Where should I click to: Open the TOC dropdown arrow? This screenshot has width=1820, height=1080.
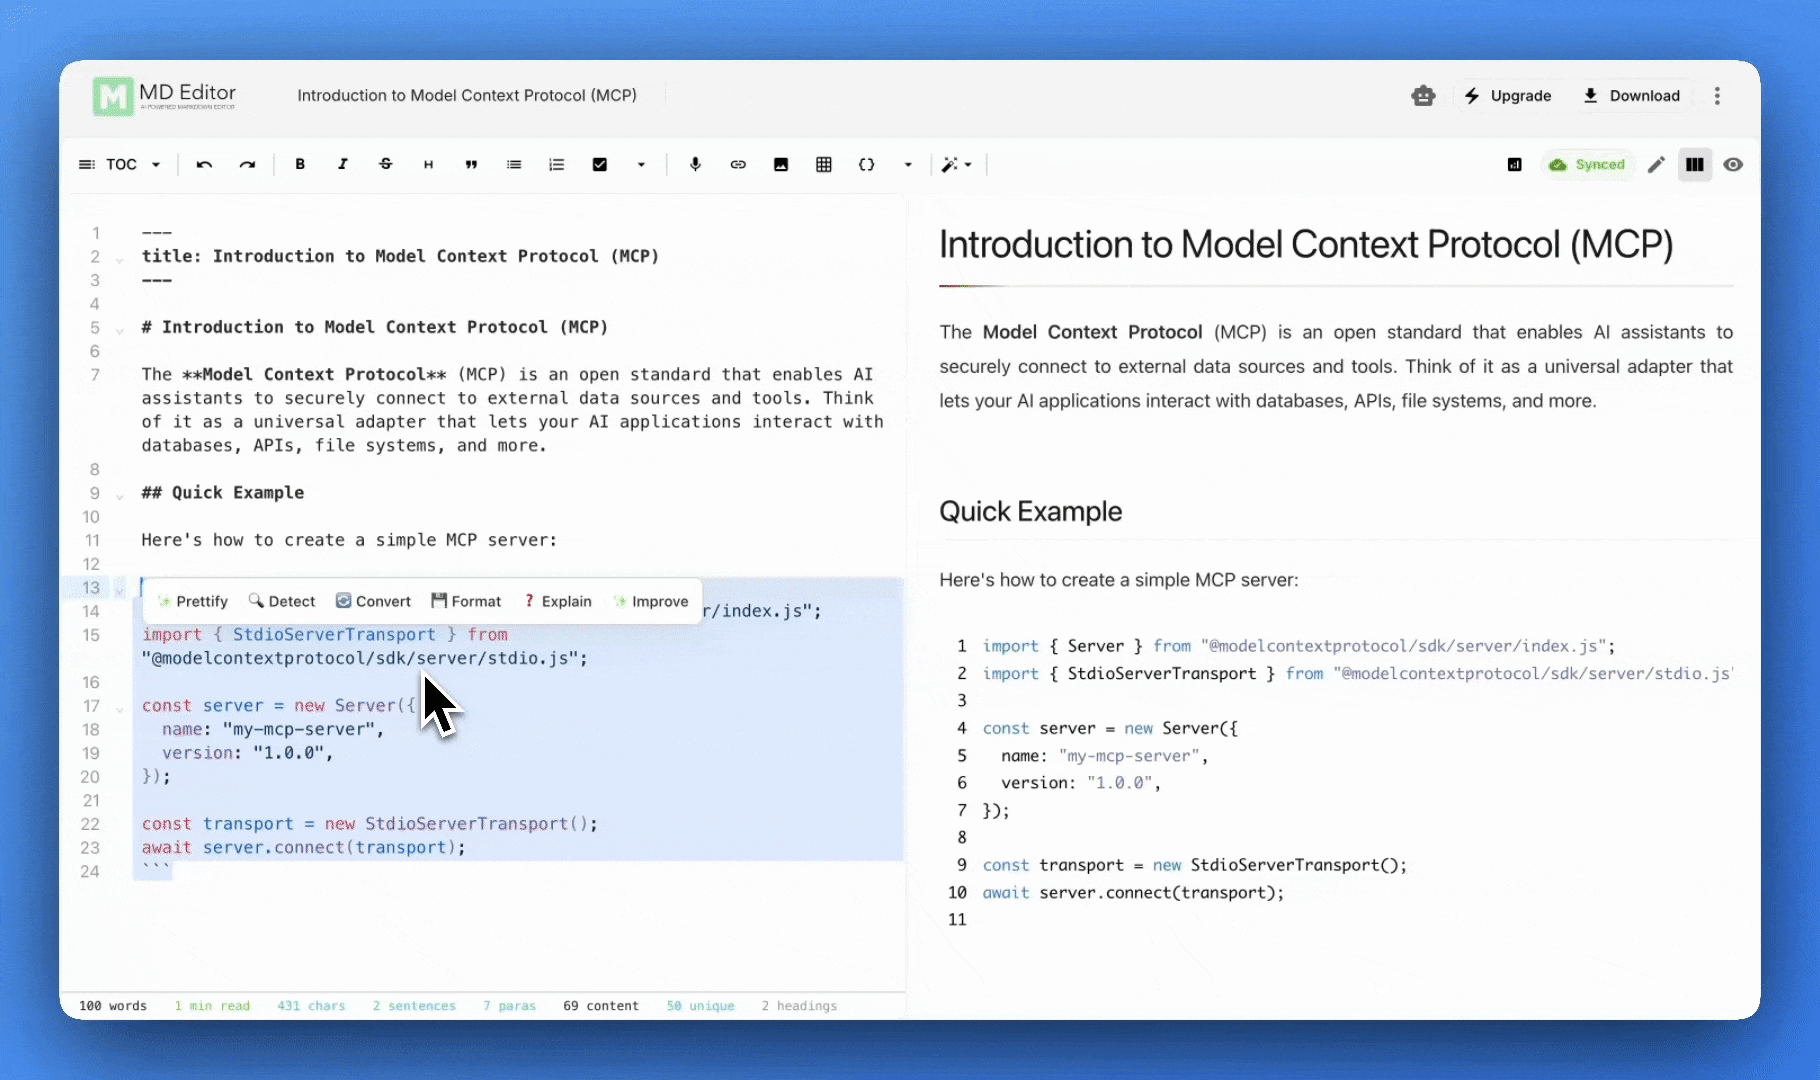[x=156, y=164]
